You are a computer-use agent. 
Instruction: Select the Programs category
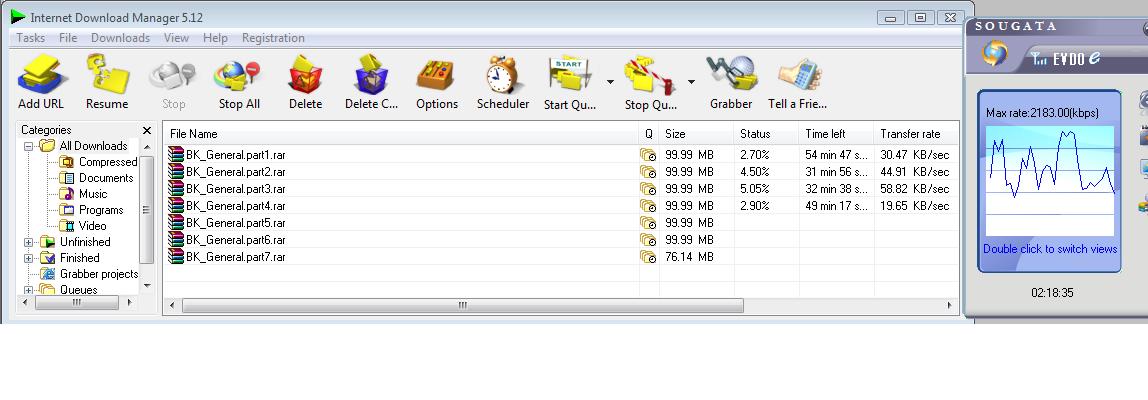101,210
